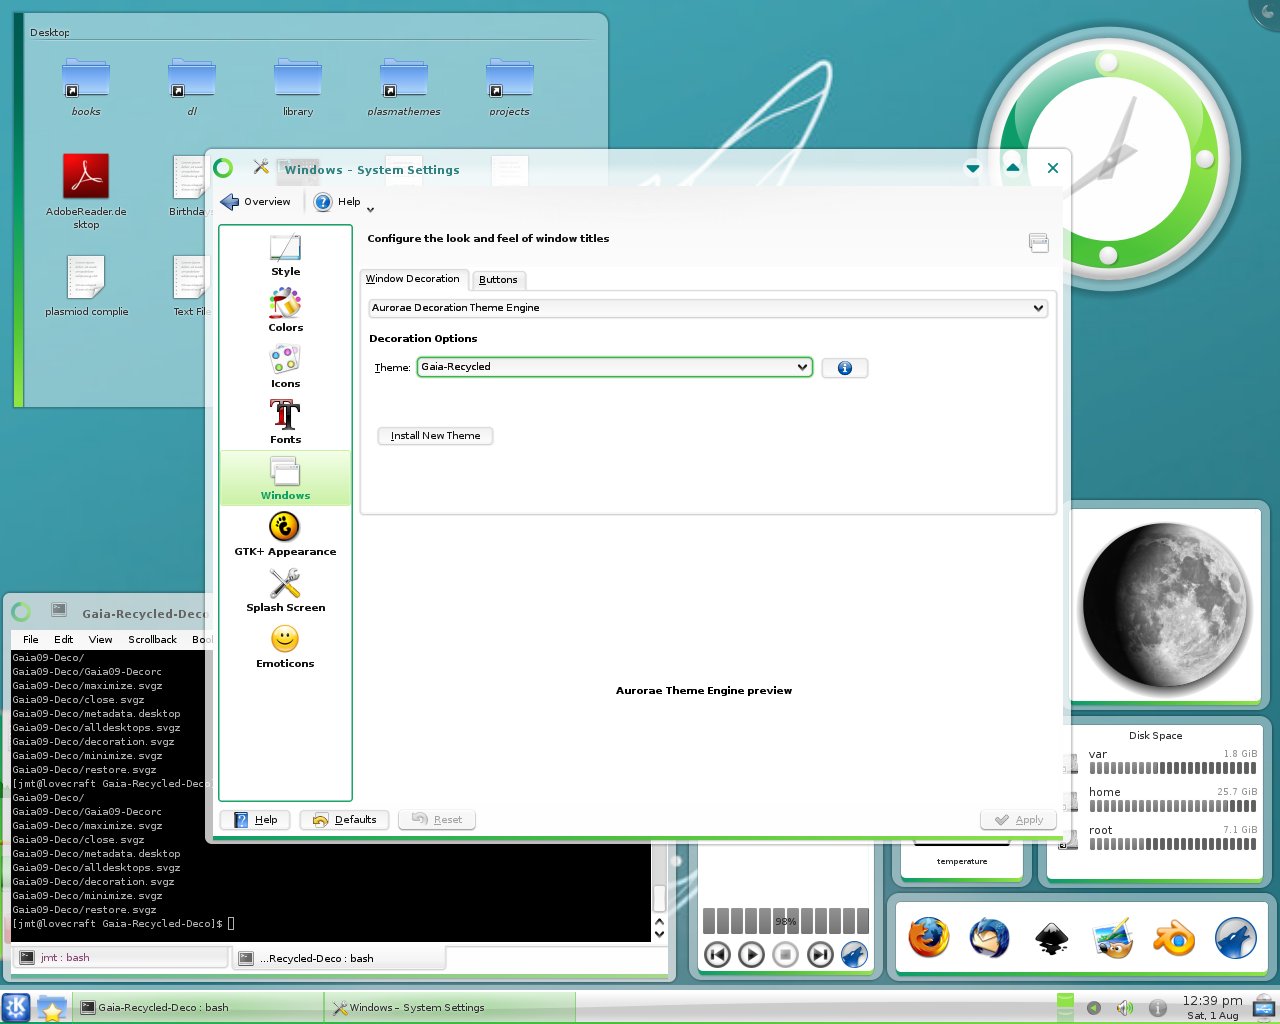Viewport: 1280px width, 1024px height.
Task: Skip to previous track in player widget
Action: click(x=717, y=954)
